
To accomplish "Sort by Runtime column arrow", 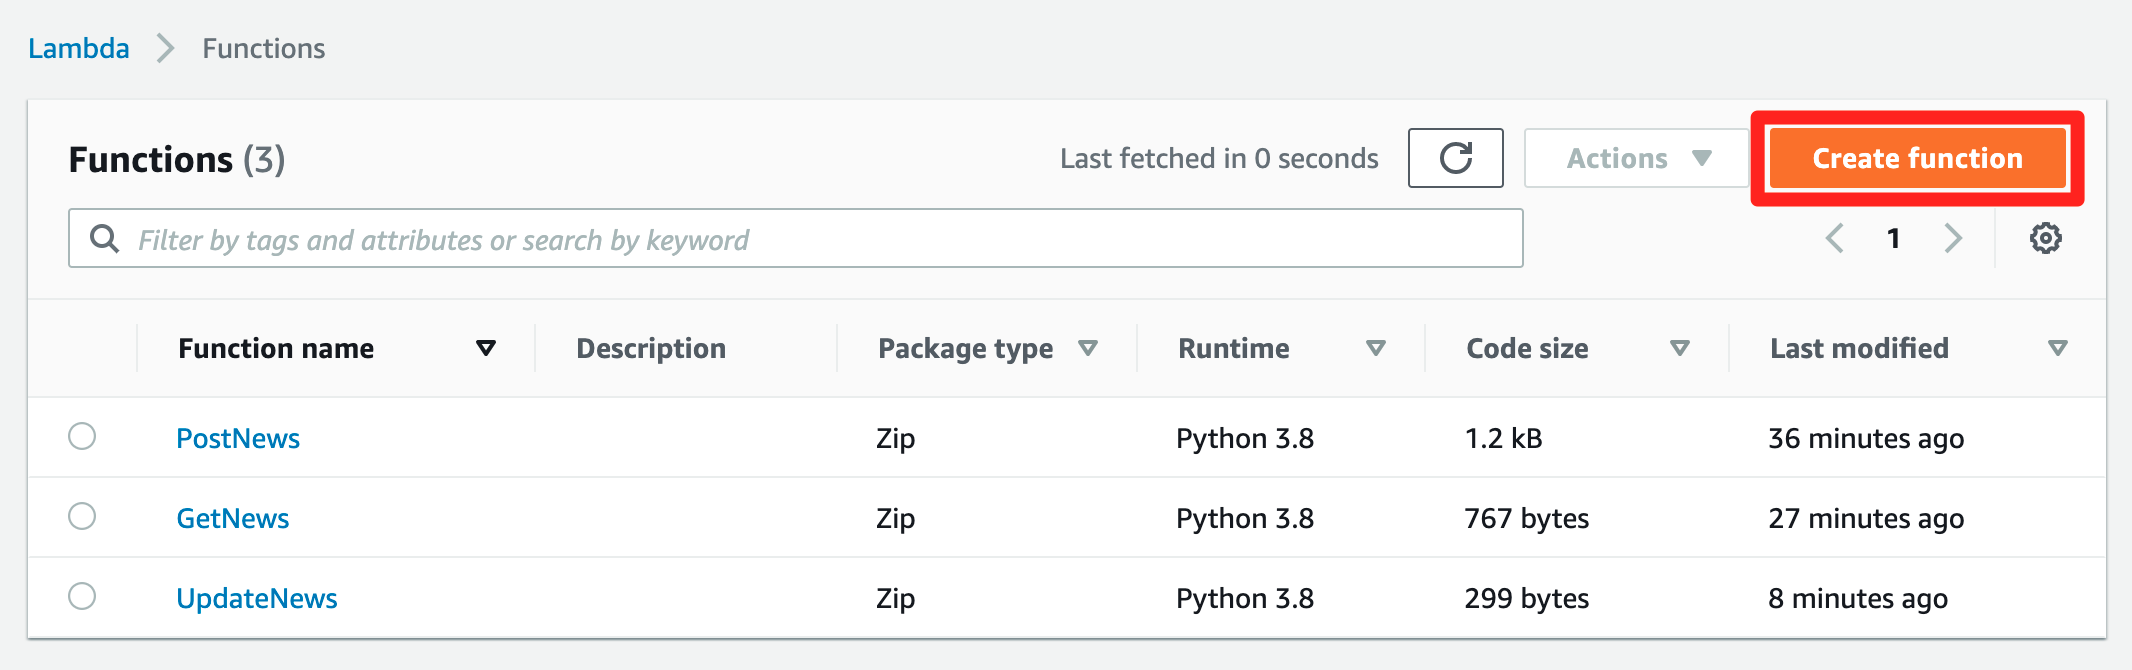I will [1376, 348].
